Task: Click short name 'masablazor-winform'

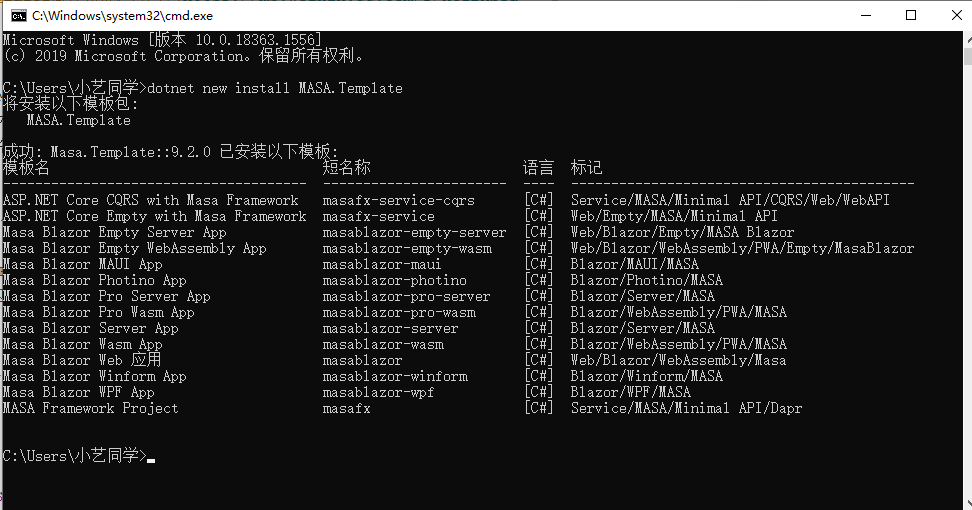Action: click(x=395, y=377)
